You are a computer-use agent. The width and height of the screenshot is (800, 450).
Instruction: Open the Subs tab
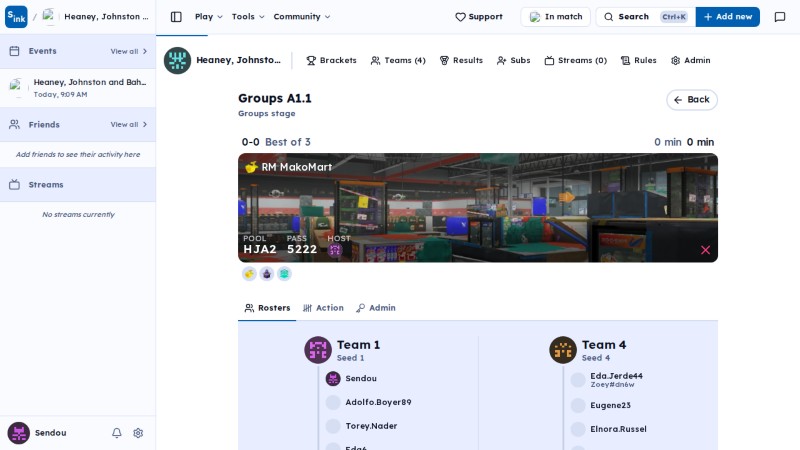tap(513, 60)
